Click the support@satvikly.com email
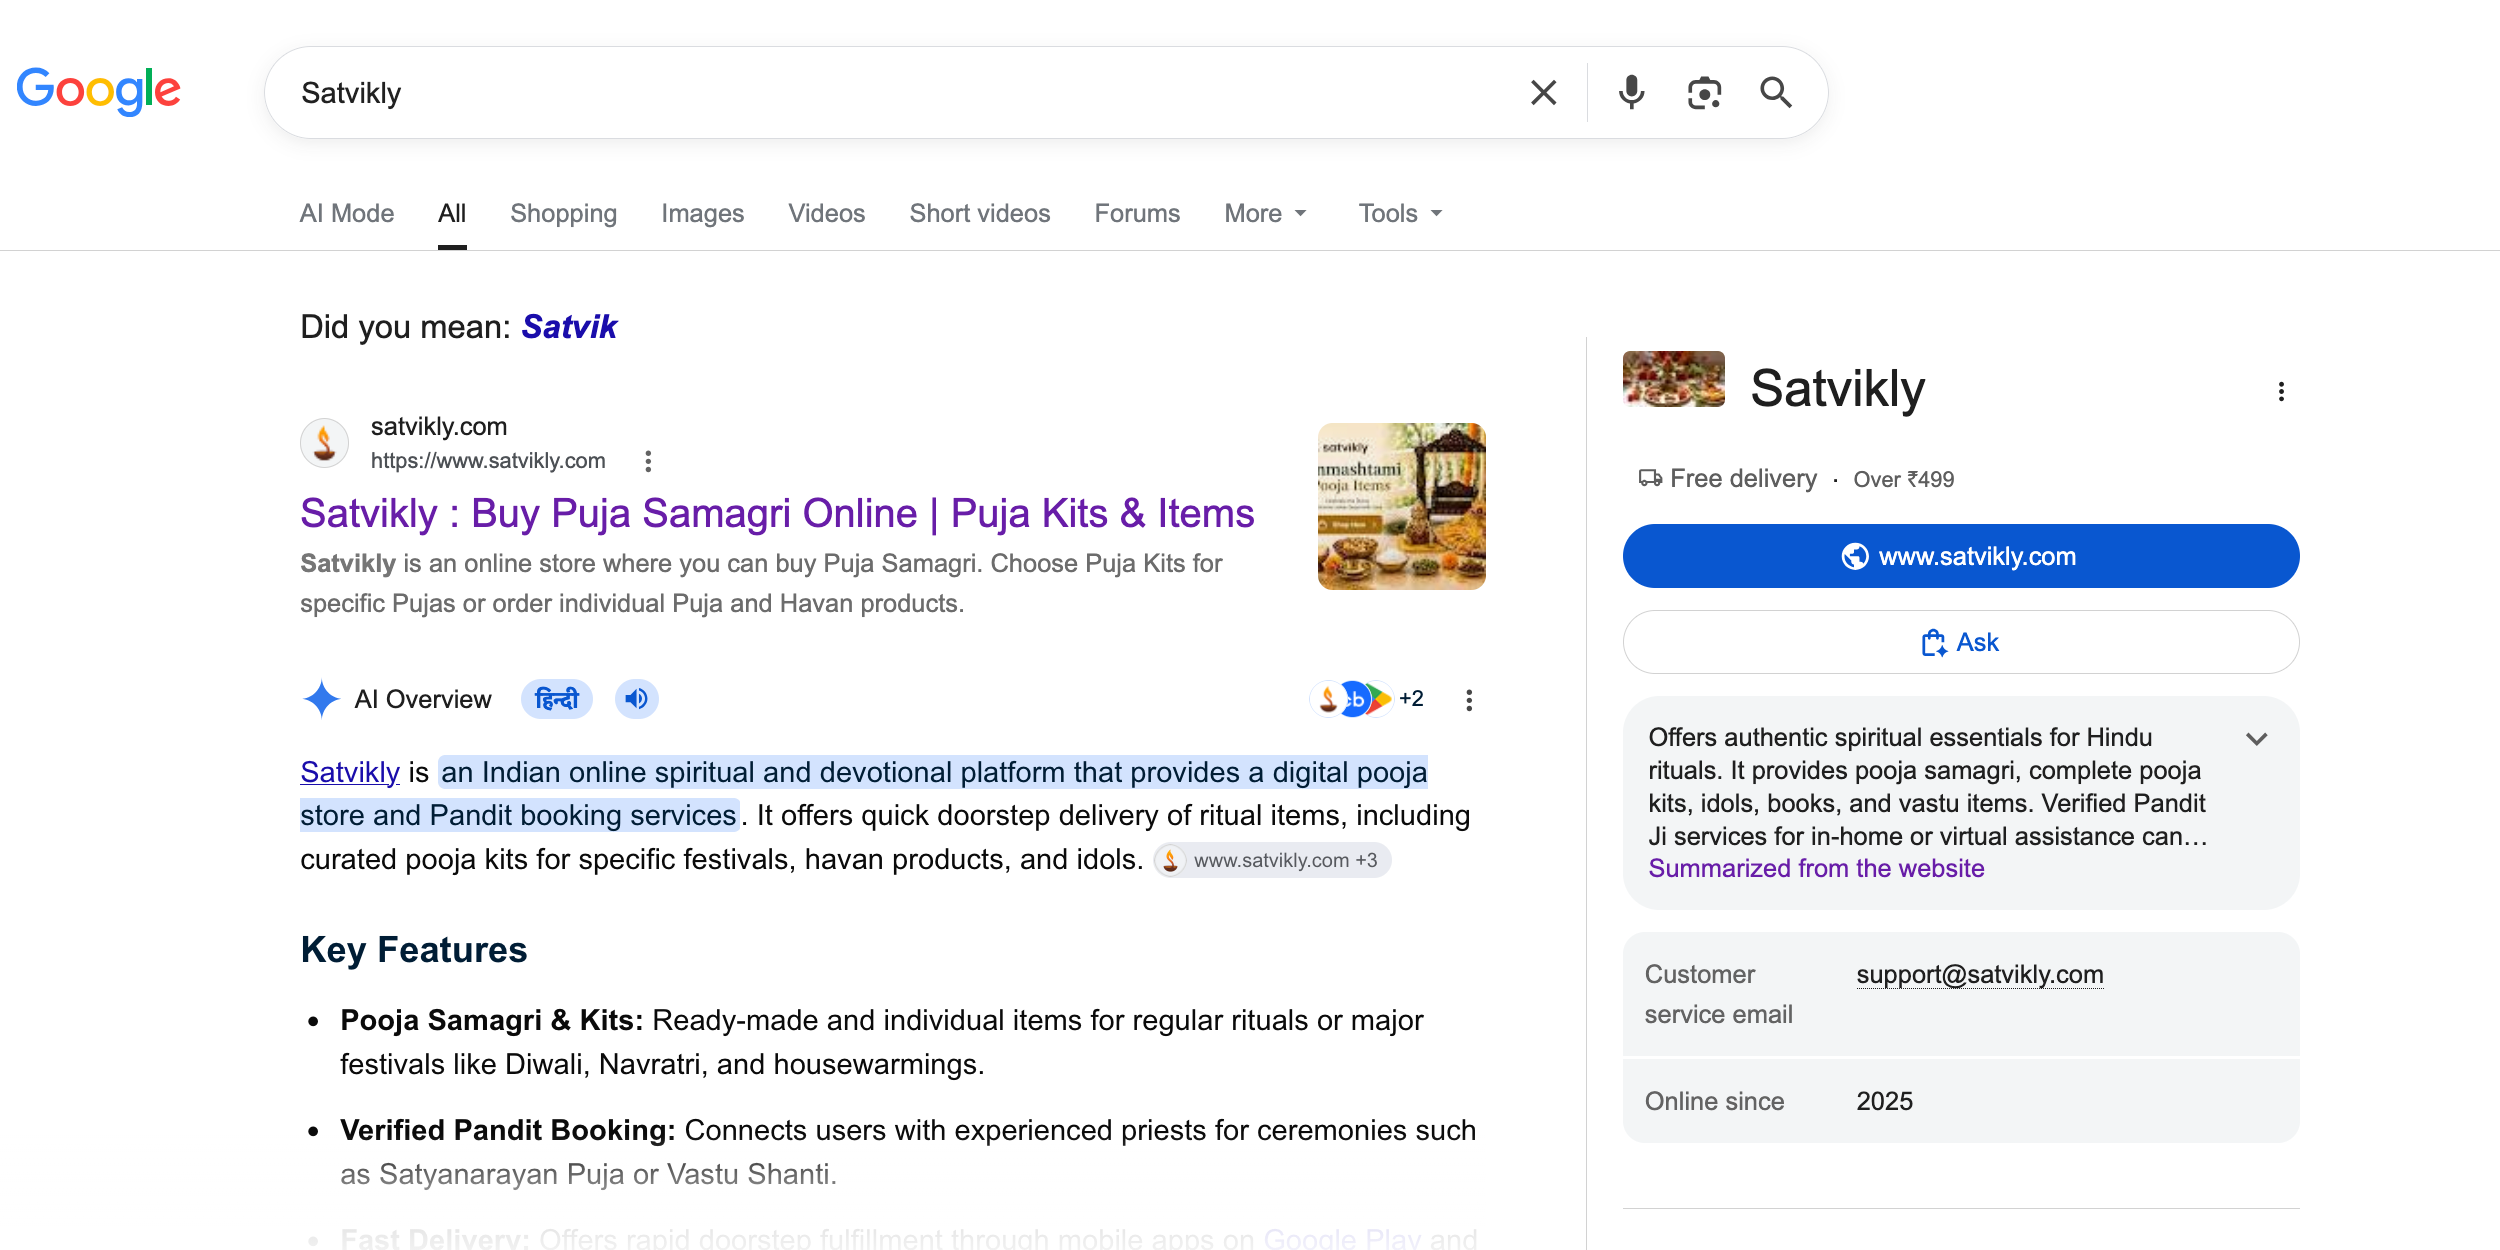 (x=1980, y=974)
